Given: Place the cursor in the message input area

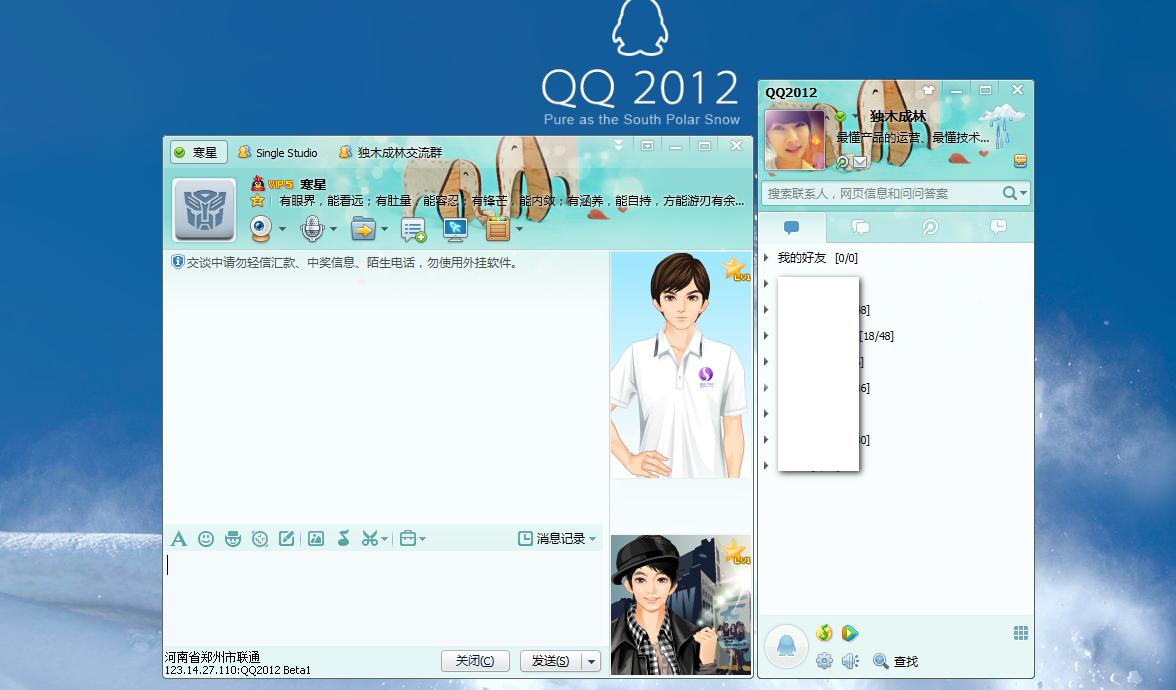Looking at the screenshot, I should pyautogui.click(x=383, y=598).
